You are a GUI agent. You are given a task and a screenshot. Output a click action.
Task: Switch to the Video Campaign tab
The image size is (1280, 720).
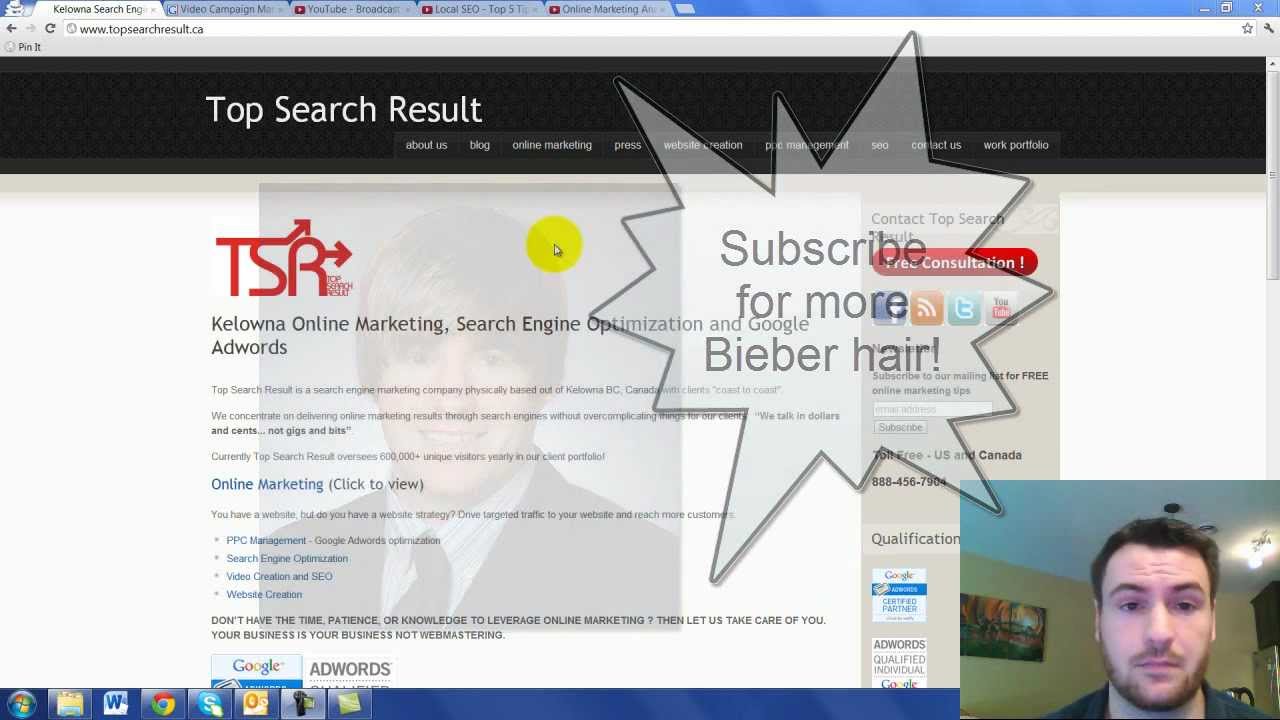pos(226,9)
